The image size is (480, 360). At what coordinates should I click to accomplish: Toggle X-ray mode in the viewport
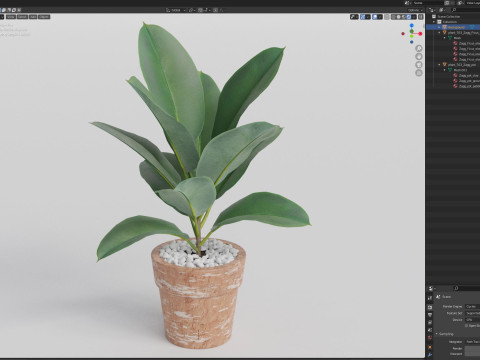tap(387, 17)
